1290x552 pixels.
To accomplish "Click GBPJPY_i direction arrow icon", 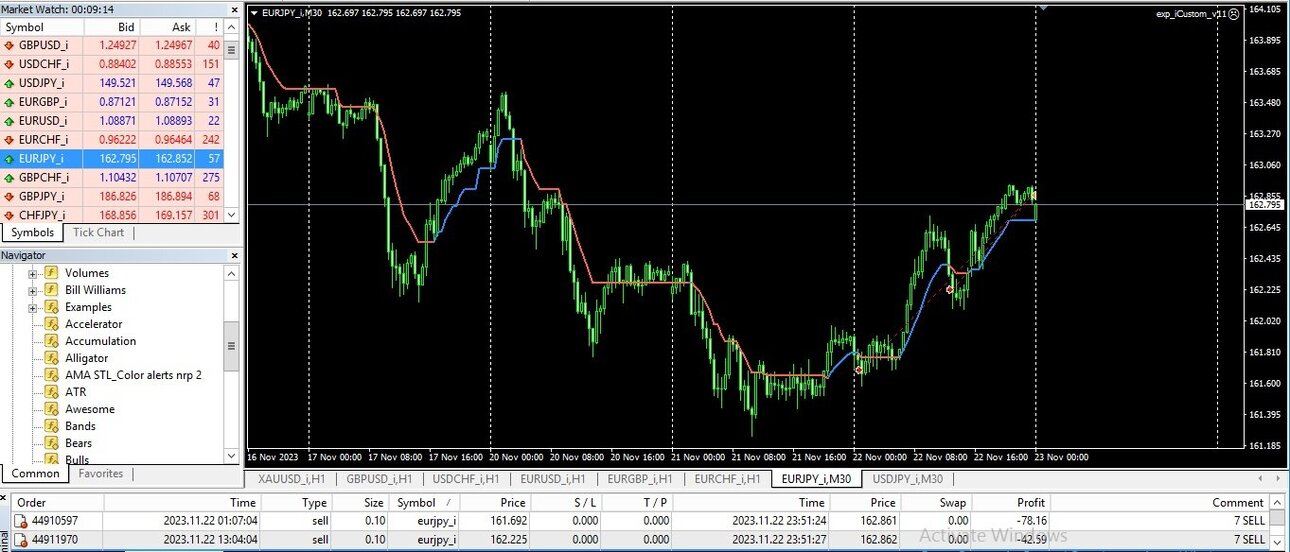I will (x=9, y=196).
